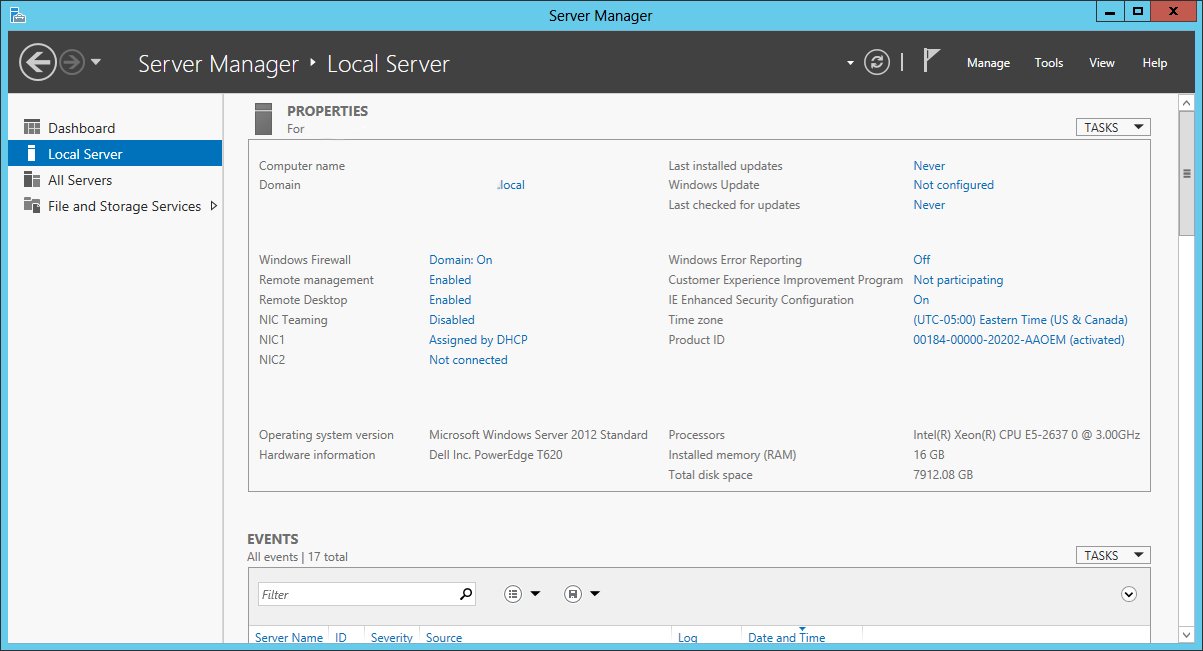
Task: Click the save query icon in Events
Action: coord(571,593)
